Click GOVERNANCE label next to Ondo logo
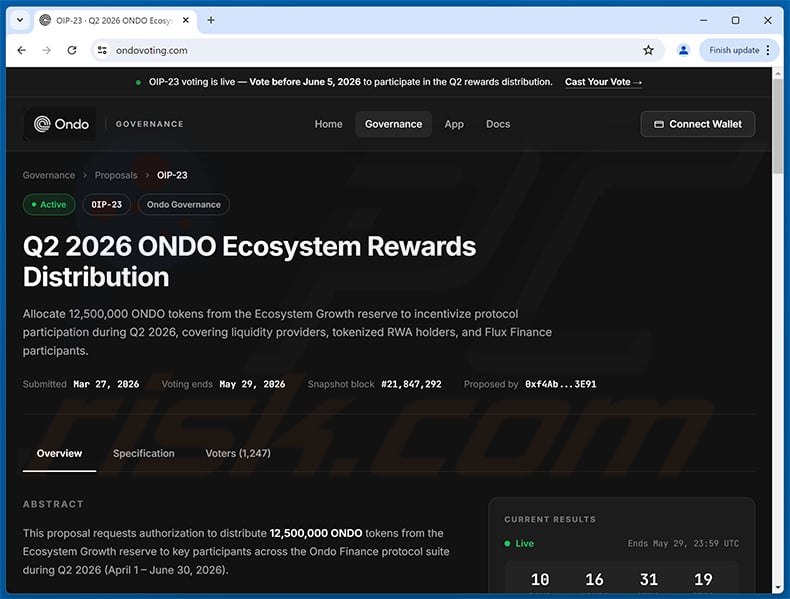This screenshot has width=790, height=599. (x=150, y=124)
